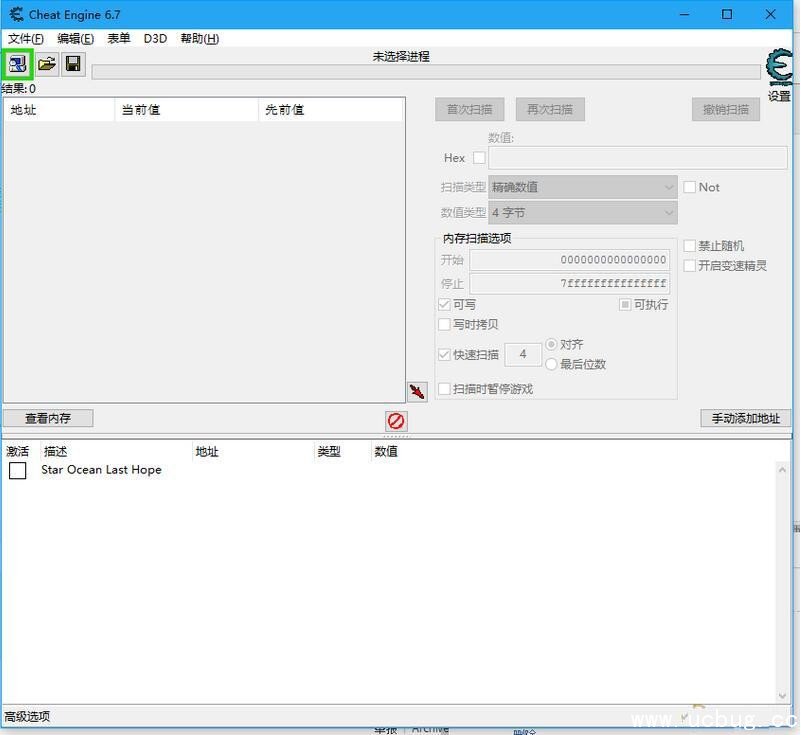Click the open process icon
Image resolution: width=801 pixels, height=735 pixels.
point(18,64)
